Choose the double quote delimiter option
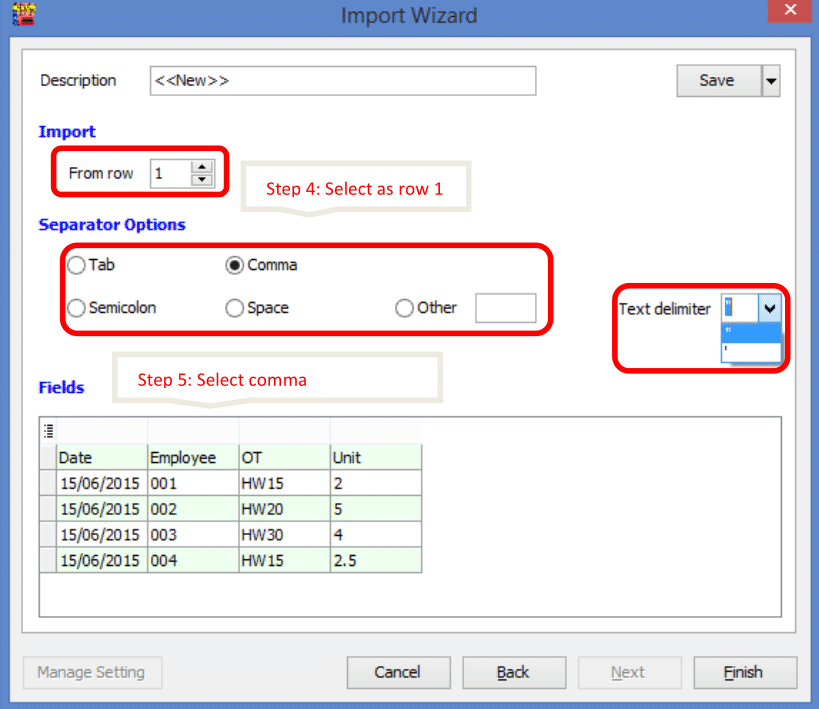This screenshot has width=819, height=709. click(750, 331)
